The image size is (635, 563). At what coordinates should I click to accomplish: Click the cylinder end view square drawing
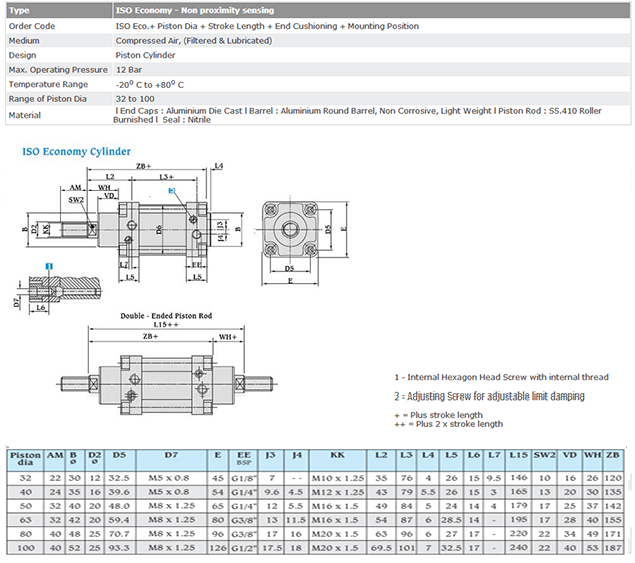click(290, 230)
